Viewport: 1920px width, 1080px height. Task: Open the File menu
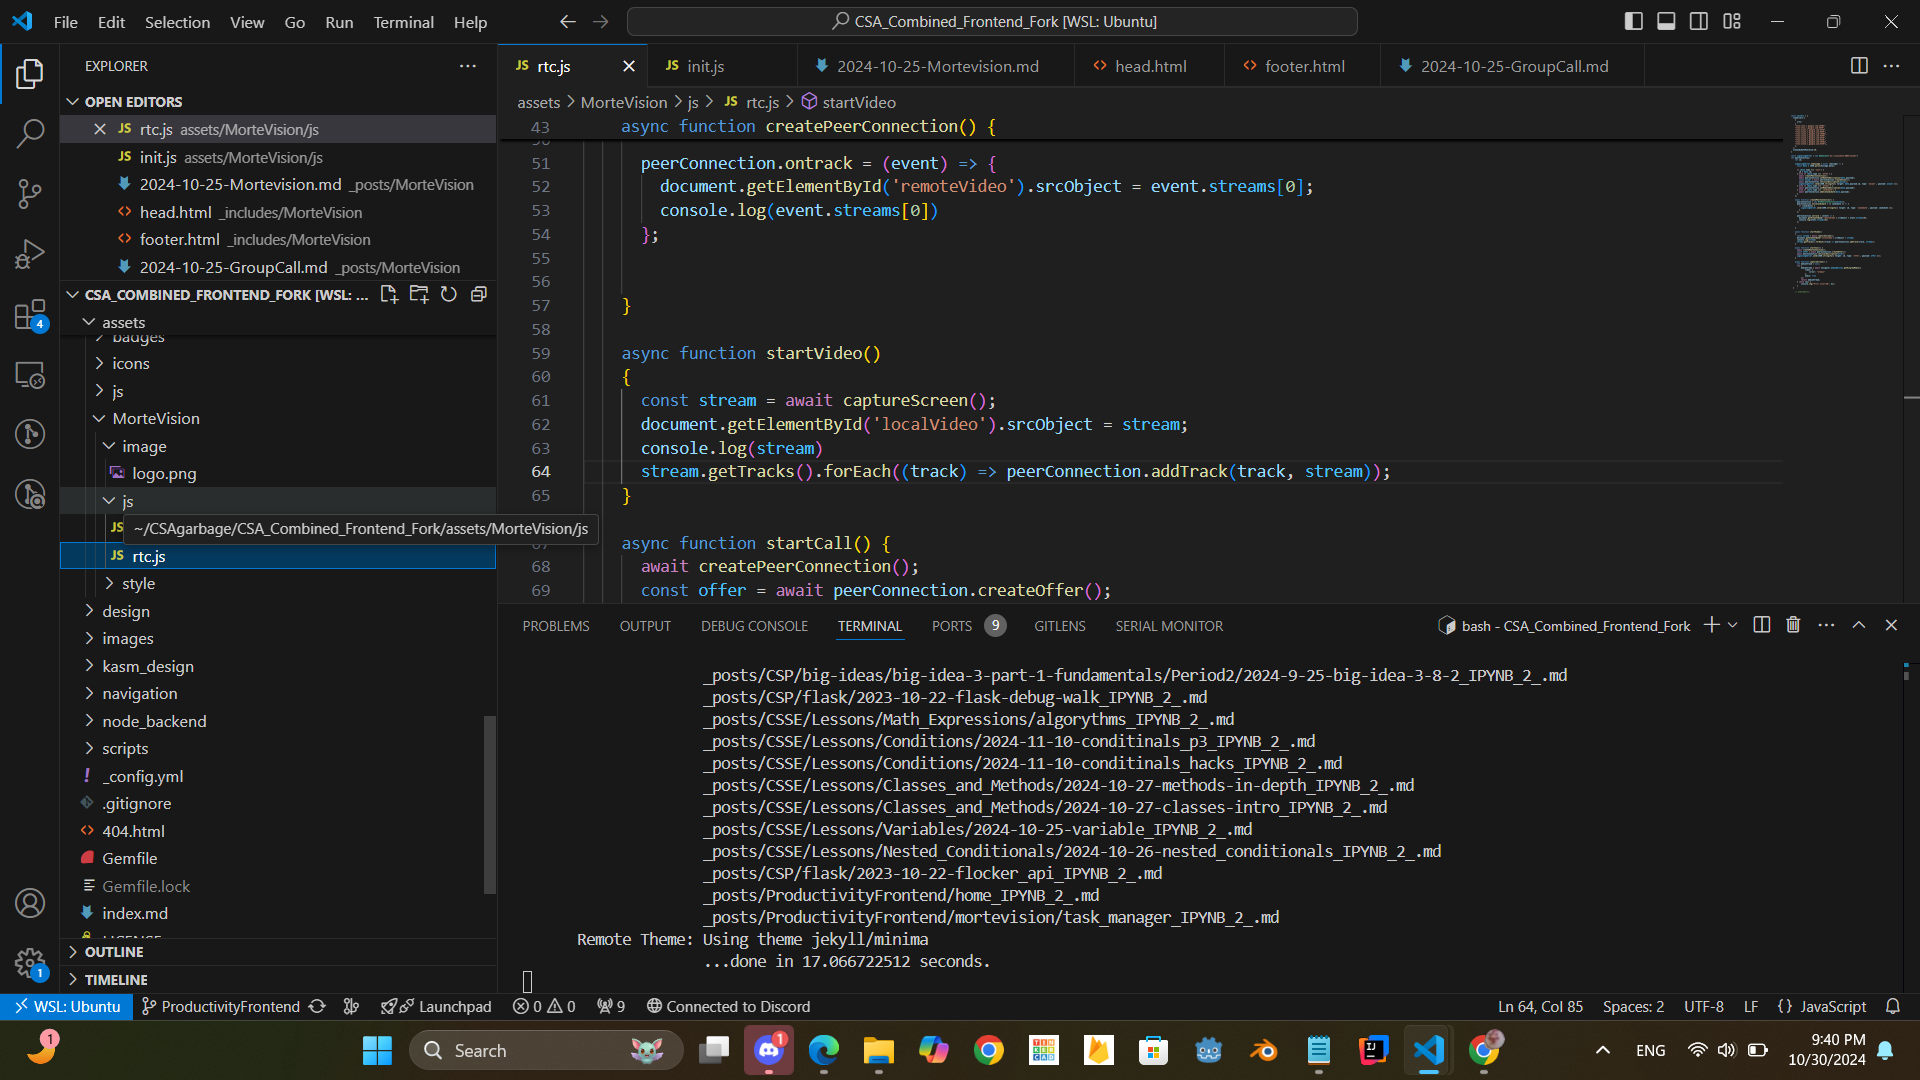pos(65,21)
